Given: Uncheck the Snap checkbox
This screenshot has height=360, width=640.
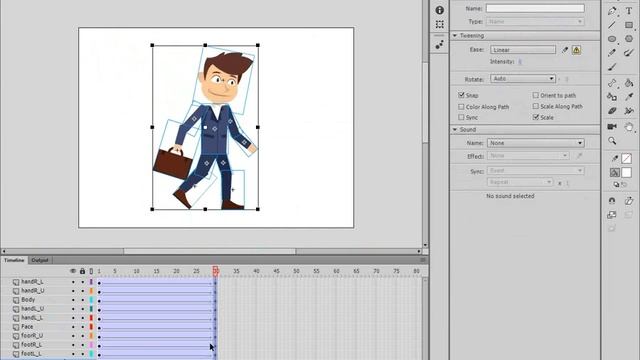Looking at the screenshot, I should coord(461,95).
